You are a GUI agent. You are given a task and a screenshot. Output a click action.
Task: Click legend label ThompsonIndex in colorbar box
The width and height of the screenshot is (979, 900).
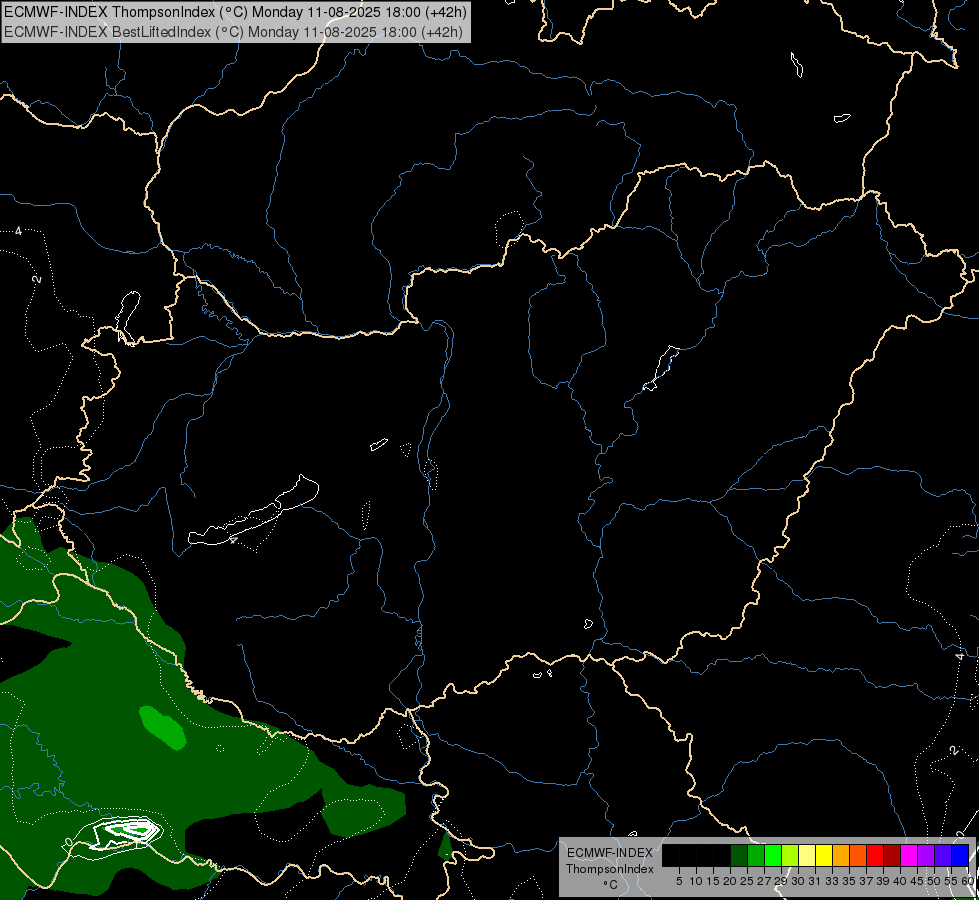coord(610,869)
